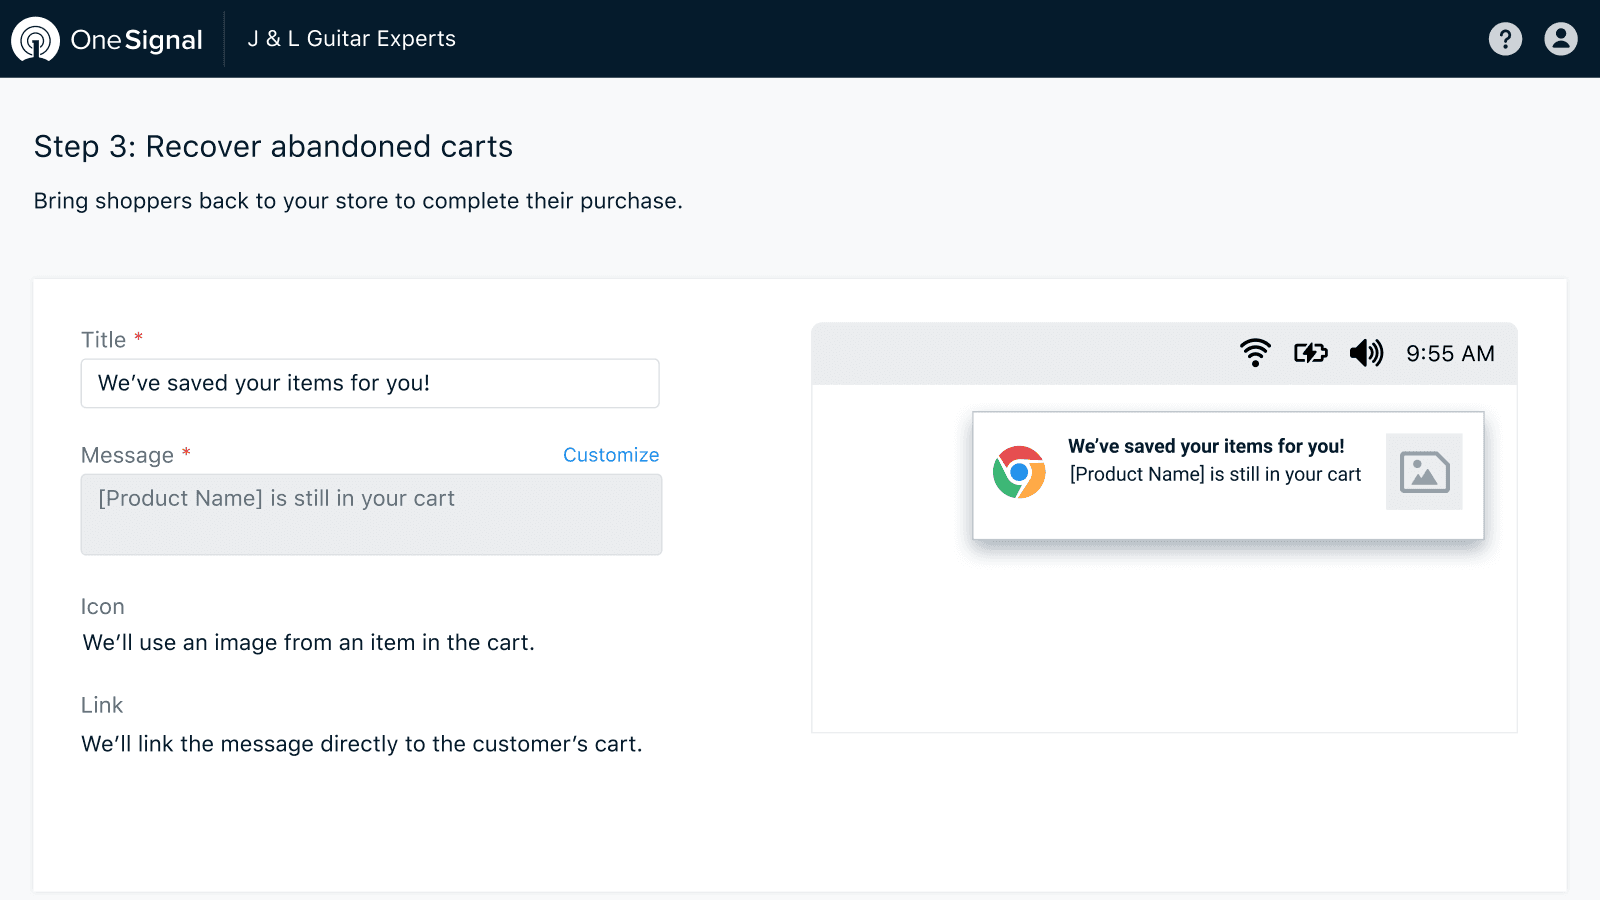Select the Message textarea showing Product Name

[x=371, y=514]
